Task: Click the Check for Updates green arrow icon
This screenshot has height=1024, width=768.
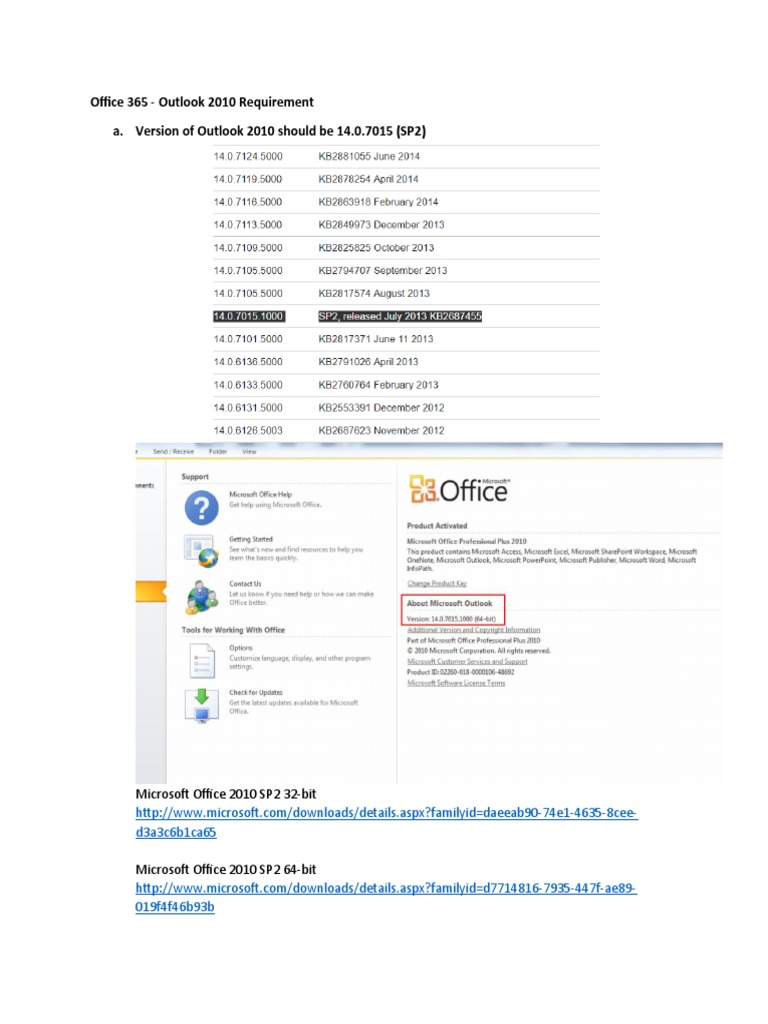Action: [201, 706]
